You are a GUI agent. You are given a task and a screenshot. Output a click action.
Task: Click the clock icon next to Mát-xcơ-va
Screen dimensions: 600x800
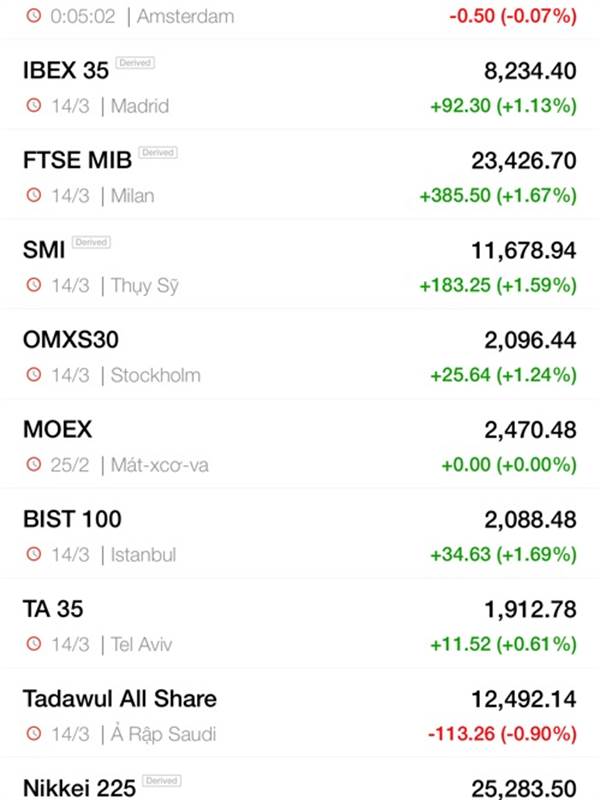pyautogui.click(x=34, y=465)
